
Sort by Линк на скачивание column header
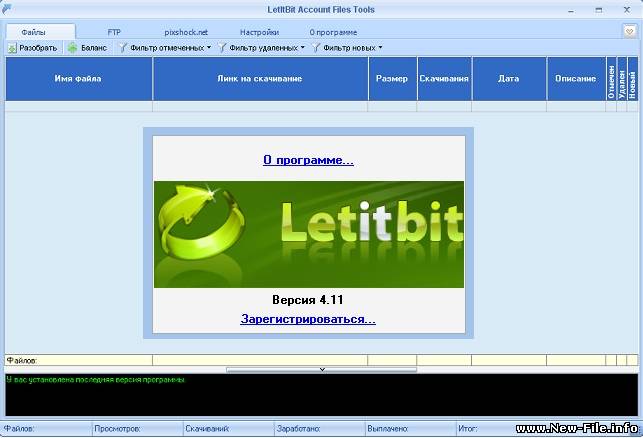pyautogui.click(x=260, y=78)
